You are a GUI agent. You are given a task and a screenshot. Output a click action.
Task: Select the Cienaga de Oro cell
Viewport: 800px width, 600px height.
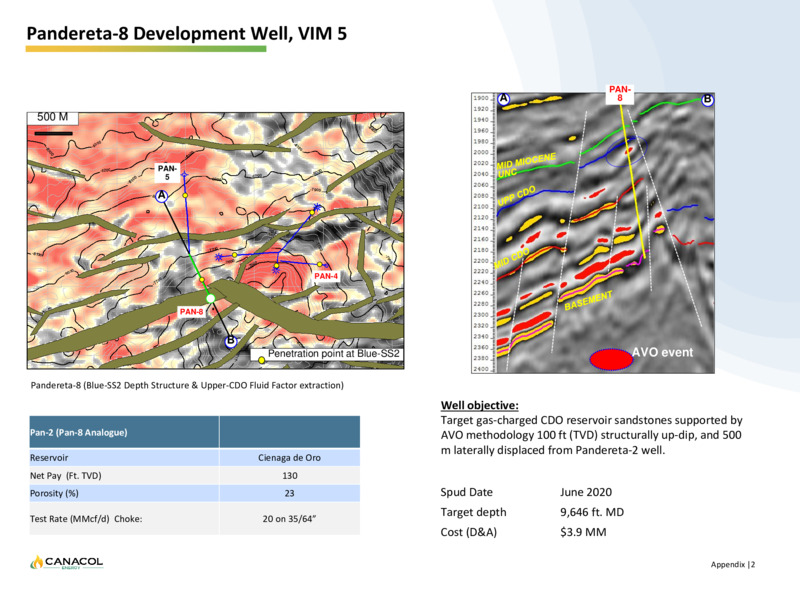[x=289, y=458]
